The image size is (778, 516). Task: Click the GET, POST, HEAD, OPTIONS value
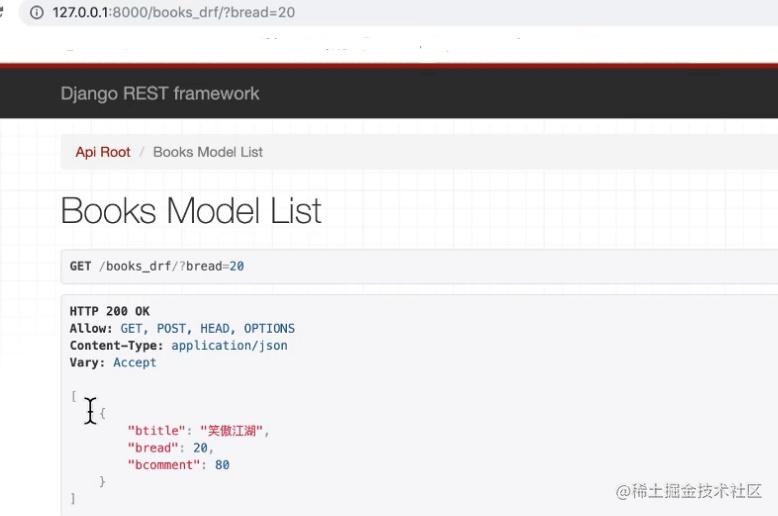coord(208,328)
